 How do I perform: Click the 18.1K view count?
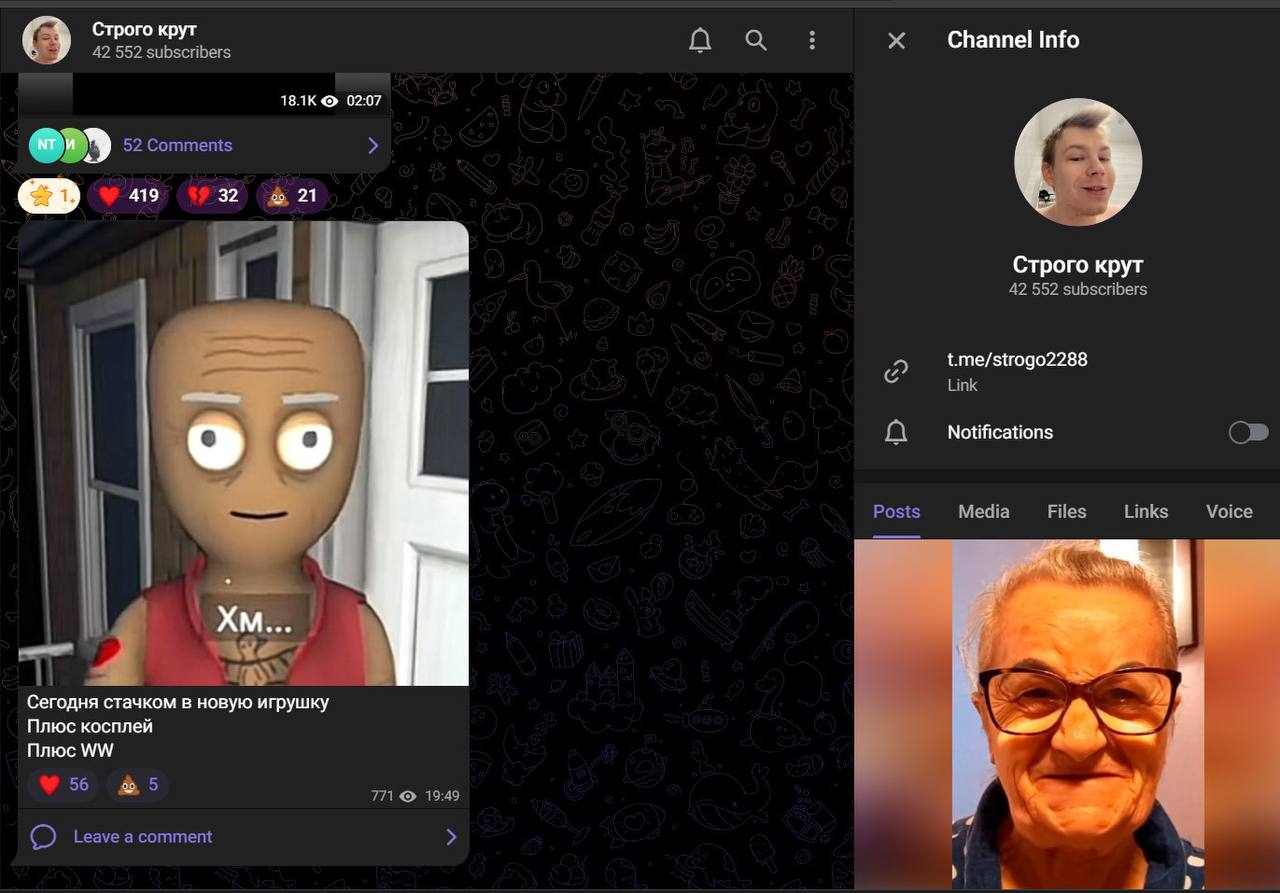coord(298,101)
